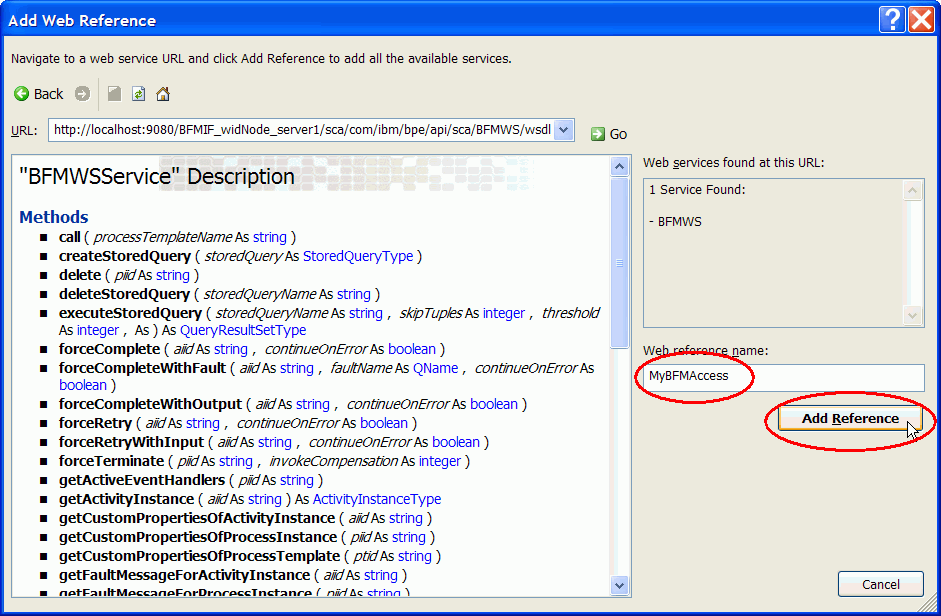The image size is (941, 616).
Task: Click the '1 Service Found:' text
Action: point(697,190)
